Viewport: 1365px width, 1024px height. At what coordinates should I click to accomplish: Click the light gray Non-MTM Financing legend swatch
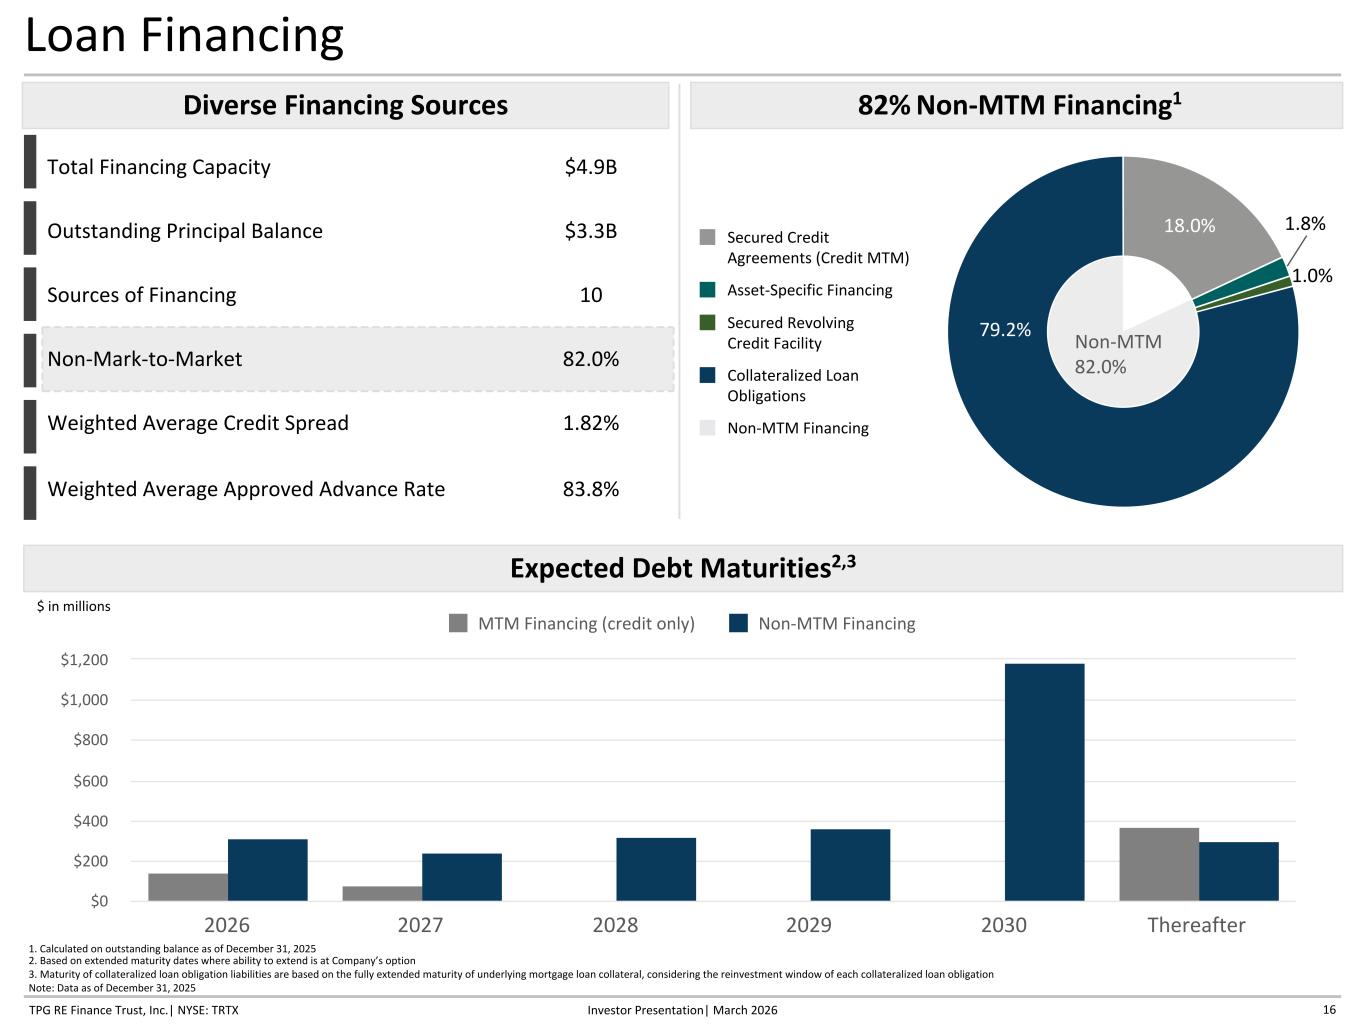click(708, 428)
